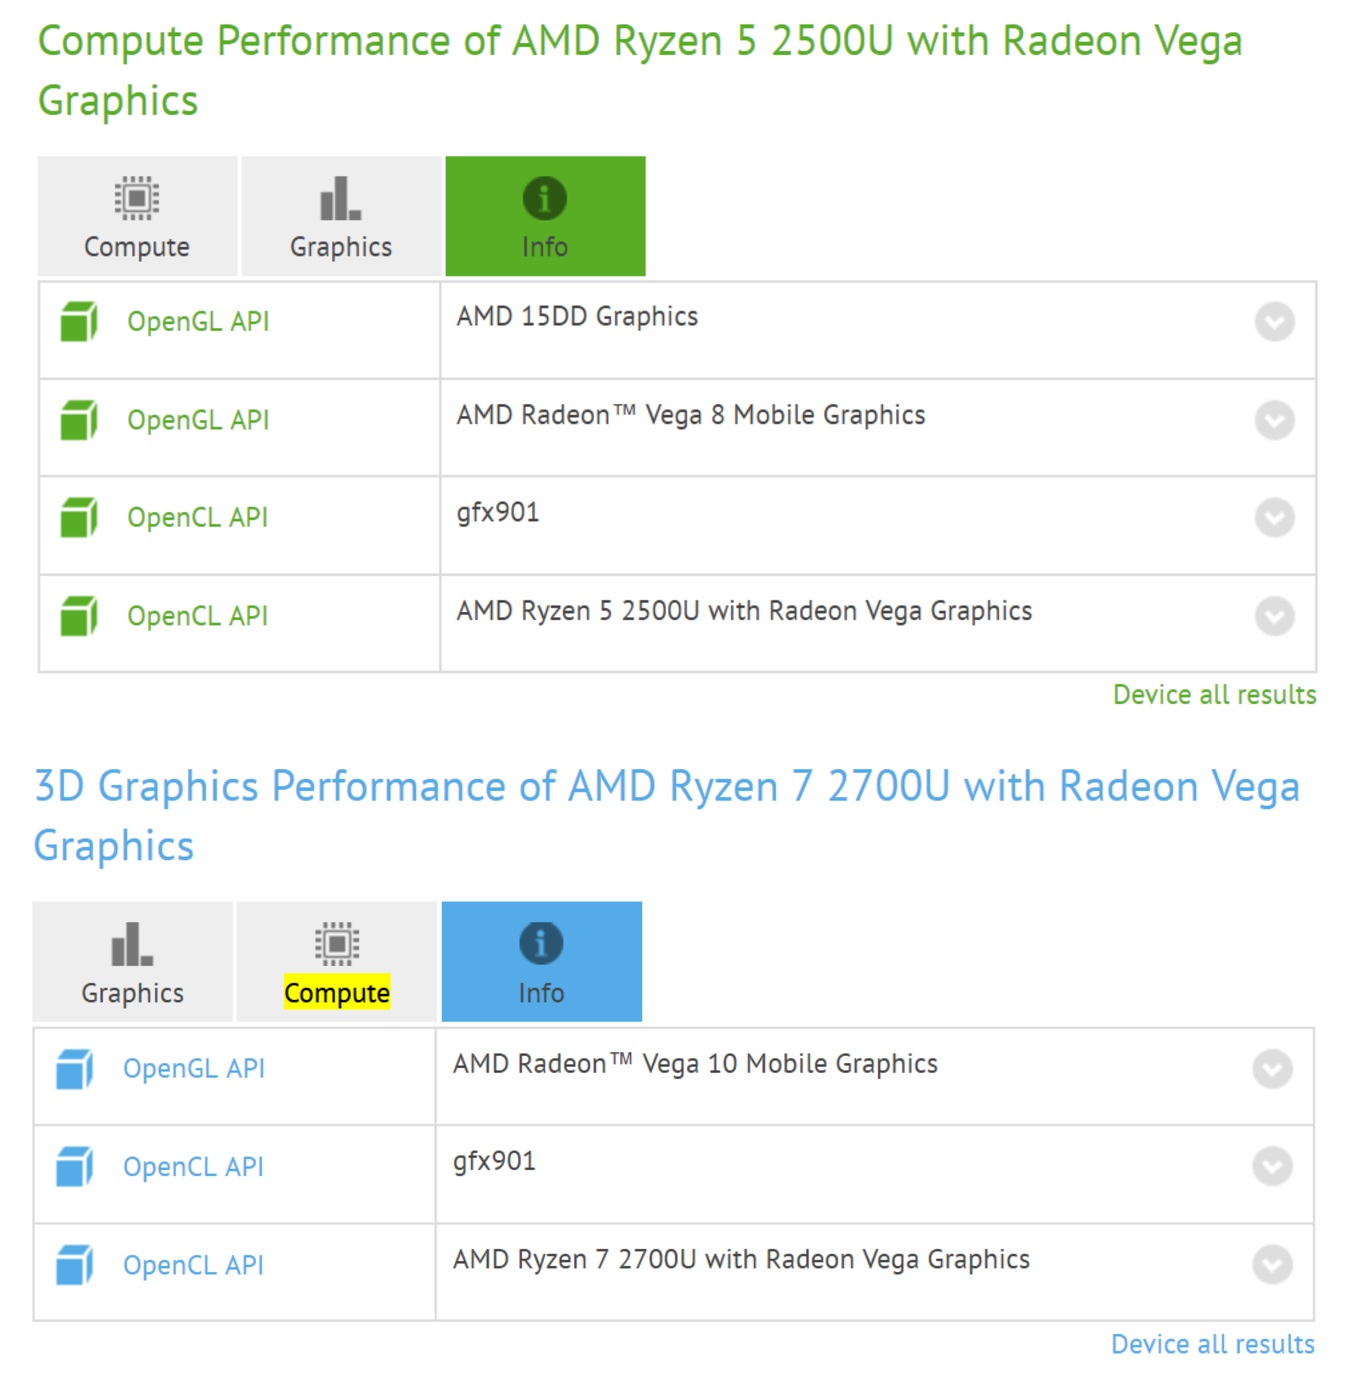Click the 3D Graphics Performance of Ryzen 7 2700U heading
The height and width of the screenshot is (1376, 1360).
coord(667,816)
